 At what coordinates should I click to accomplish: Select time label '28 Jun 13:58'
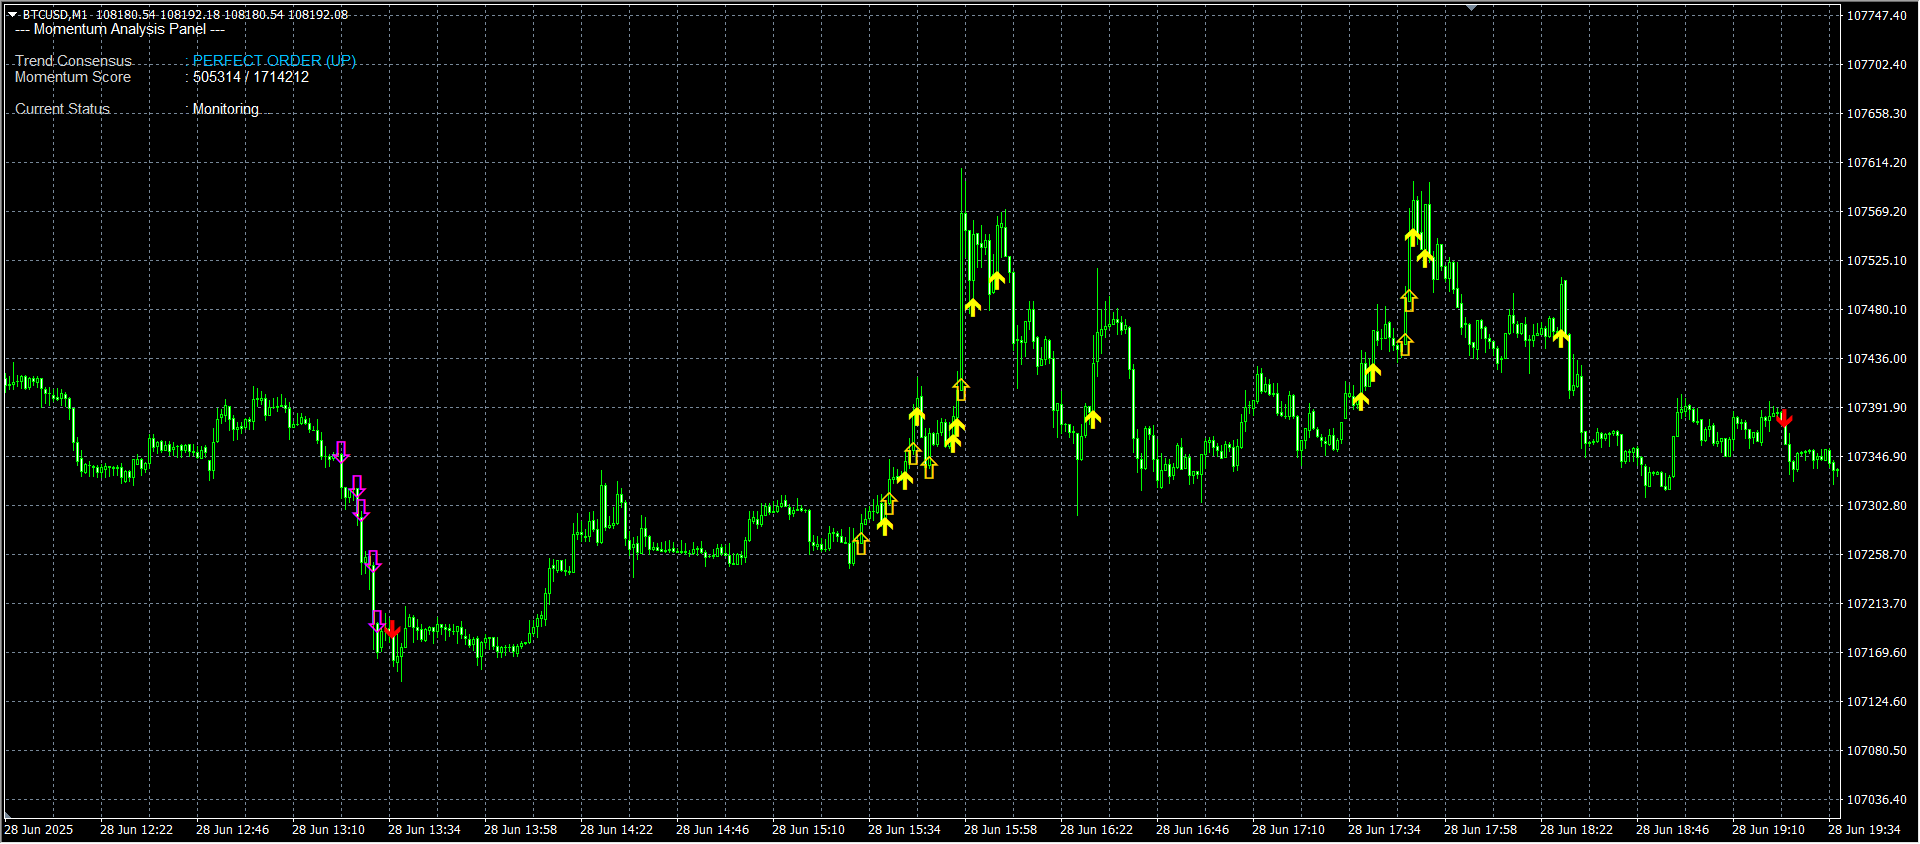tap(521, 830)
